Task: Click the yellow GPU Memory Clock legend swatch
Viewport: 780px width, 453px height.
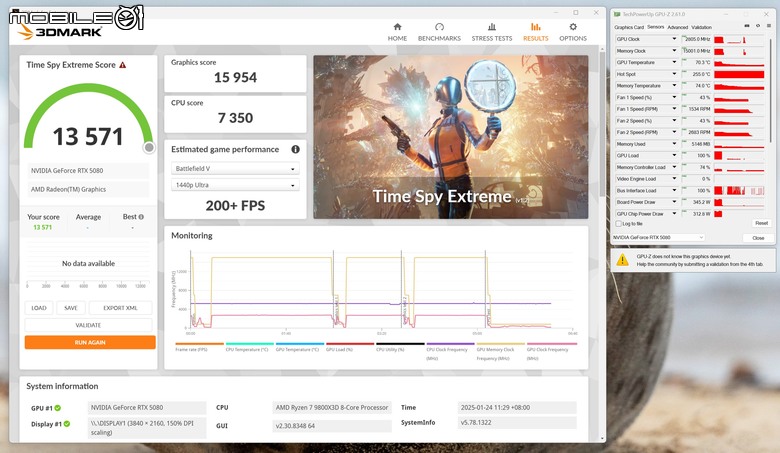Action: click(501, 344)
